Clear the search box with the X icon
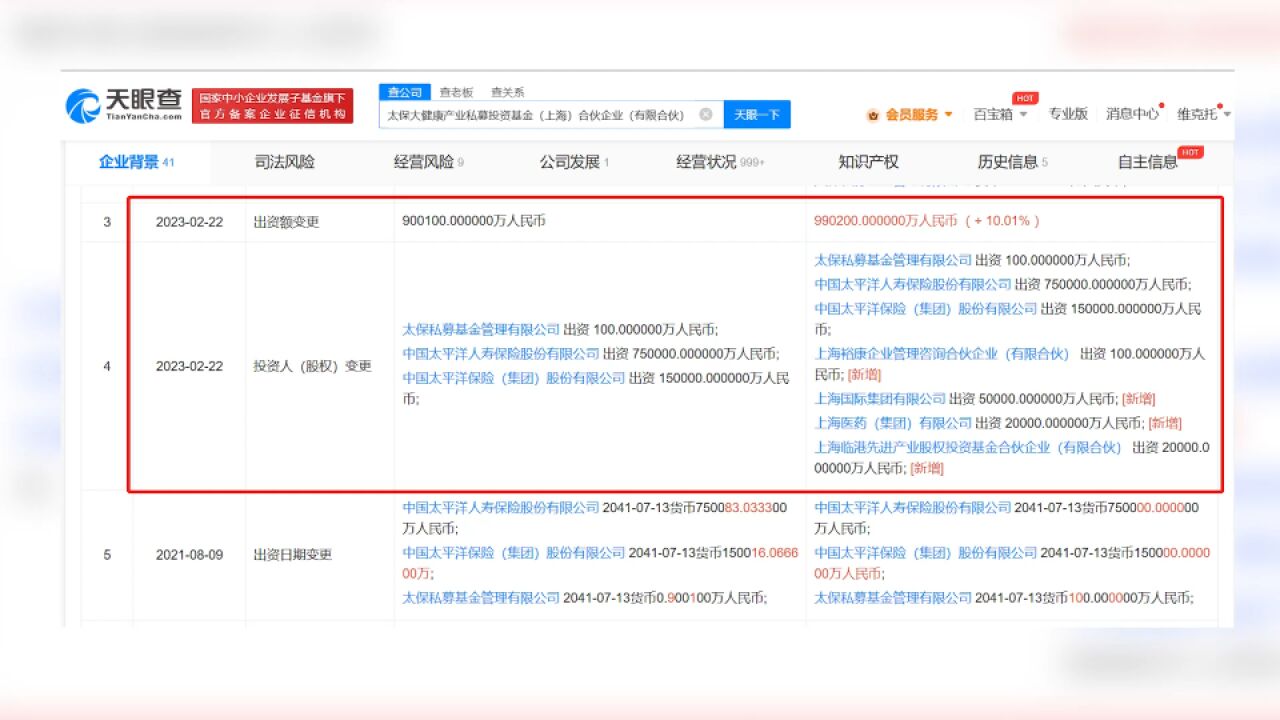The width and height of the screenshot is (1280, 720). pos(705,114)
